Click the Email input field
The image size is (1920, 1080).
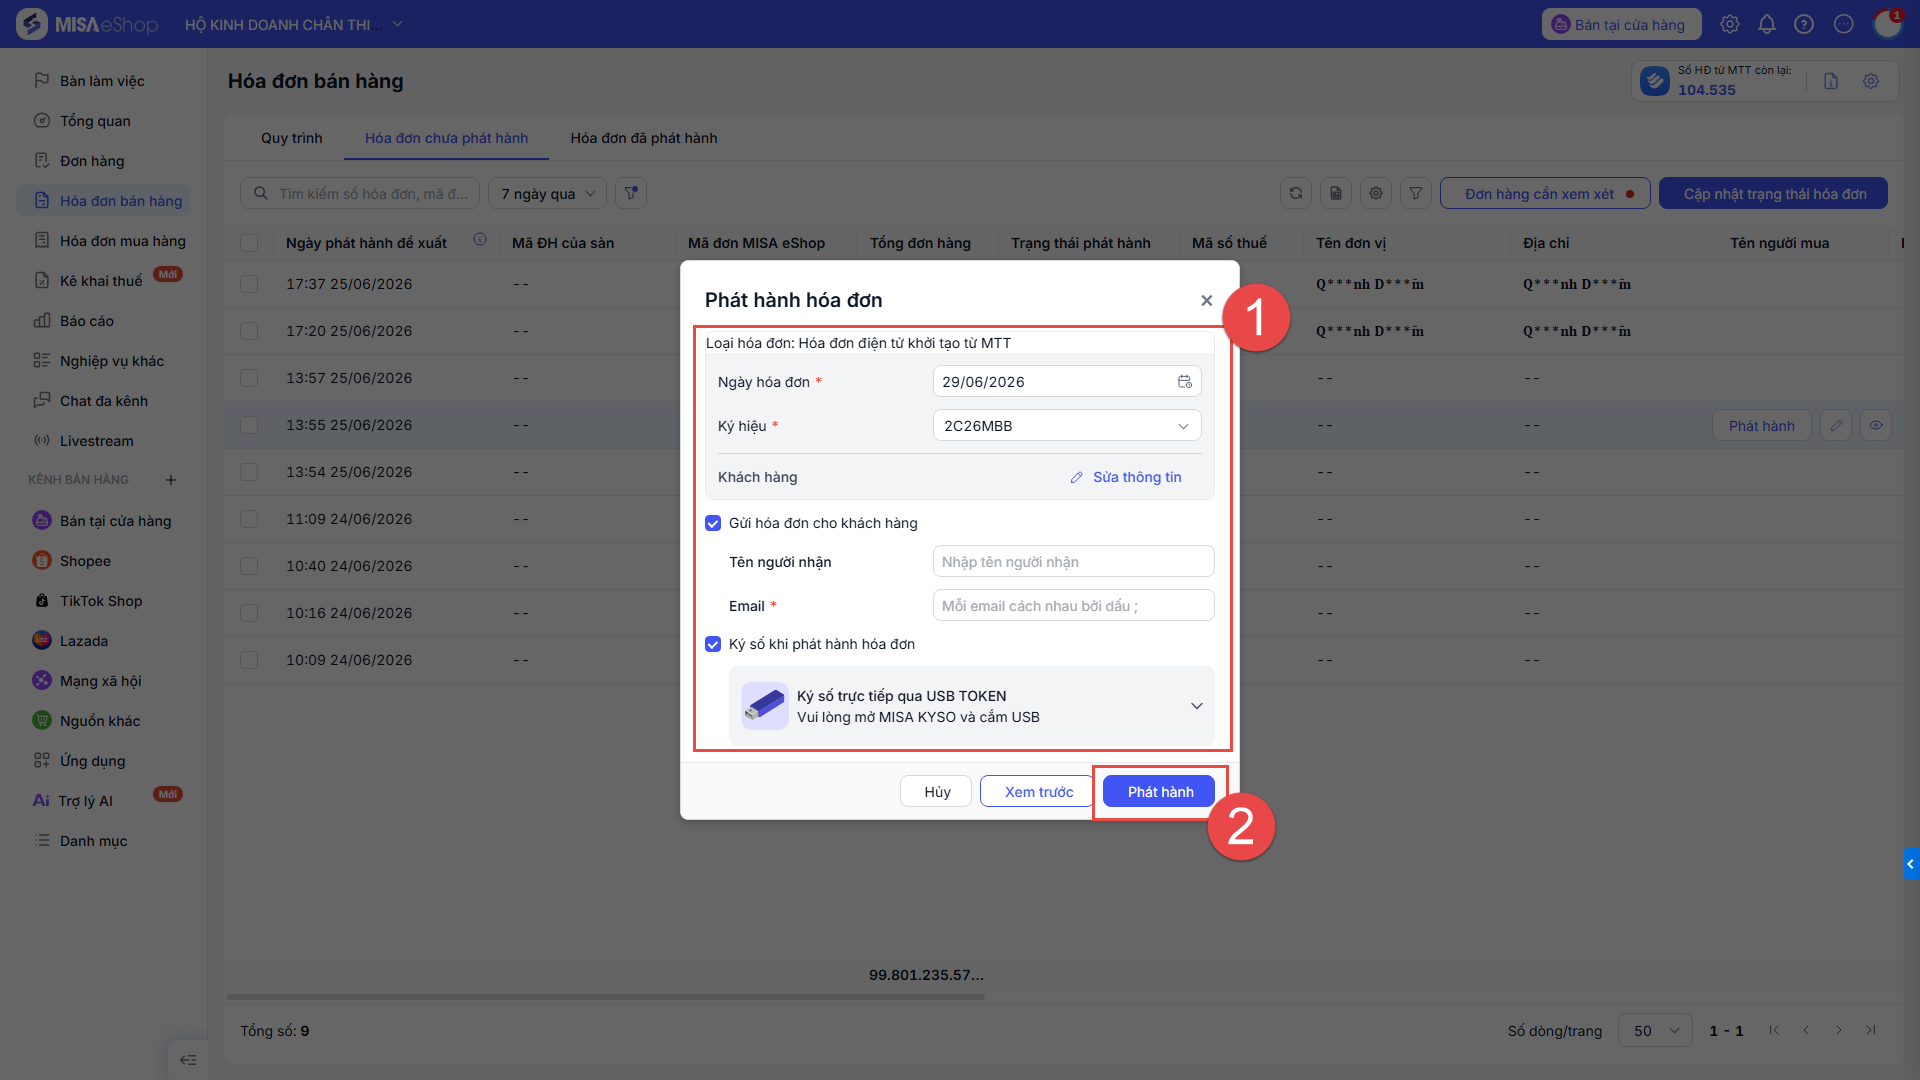[x=1073, y=606]
